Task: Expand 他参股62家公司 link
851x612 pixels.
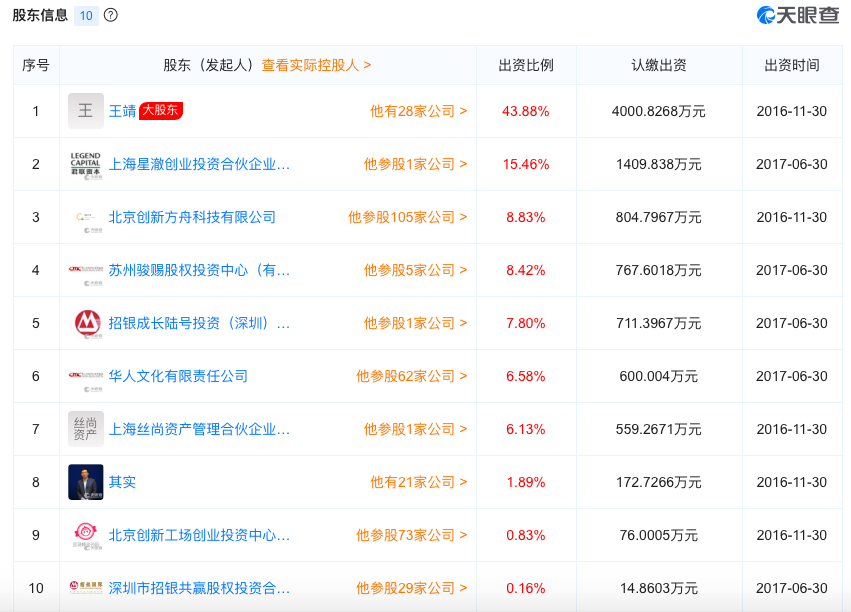Action: click(x=411, y=377)
